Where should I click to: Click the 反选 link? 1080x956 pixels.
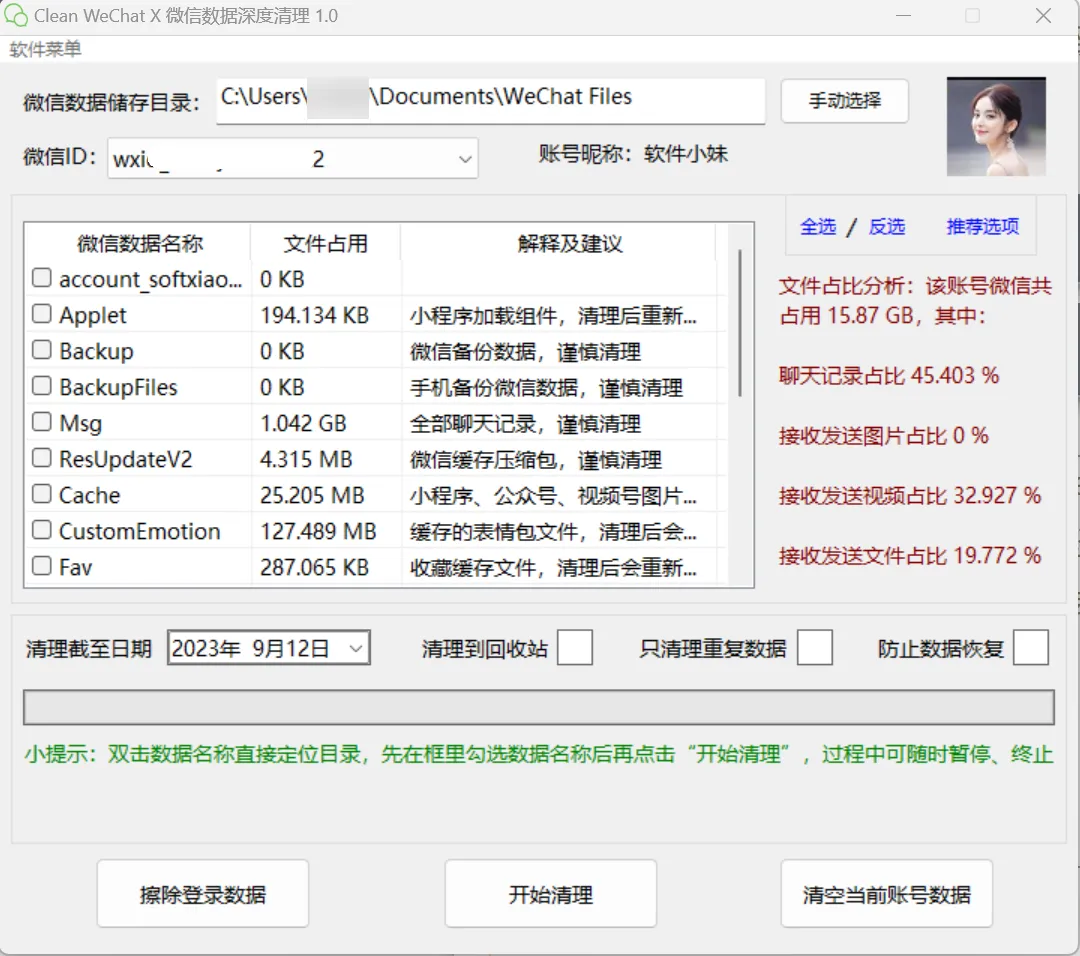886,226
